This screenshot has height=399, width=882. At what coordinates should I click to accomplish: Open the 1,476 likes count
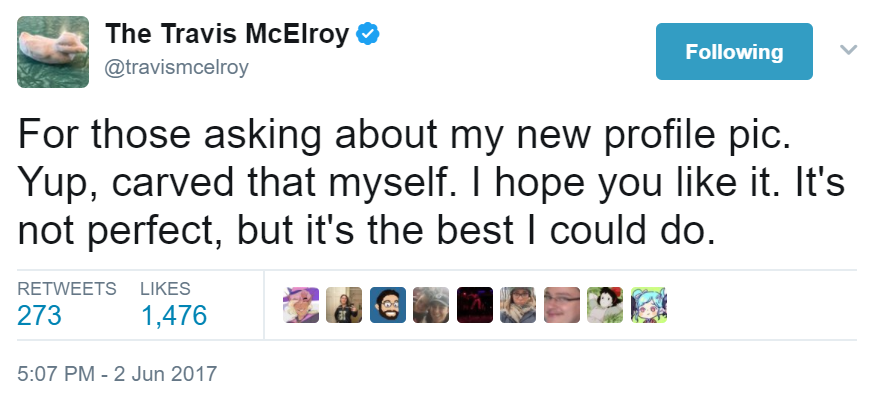pyautogui.click(x=174, y=315)
